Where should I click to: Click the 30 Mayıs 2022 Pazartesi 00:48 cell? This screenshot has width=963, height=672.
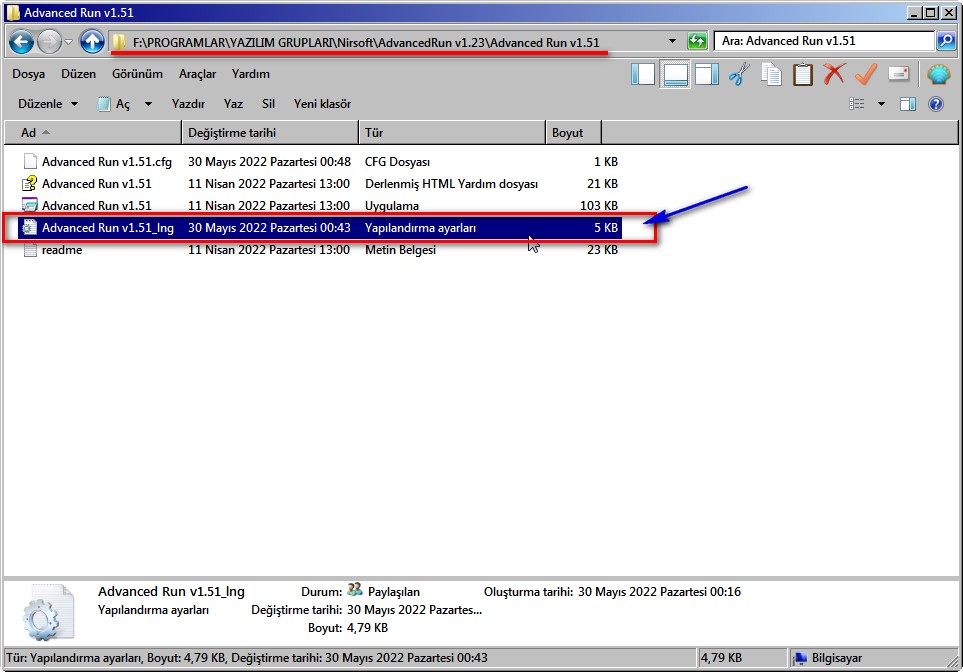(x=269, y=162)
